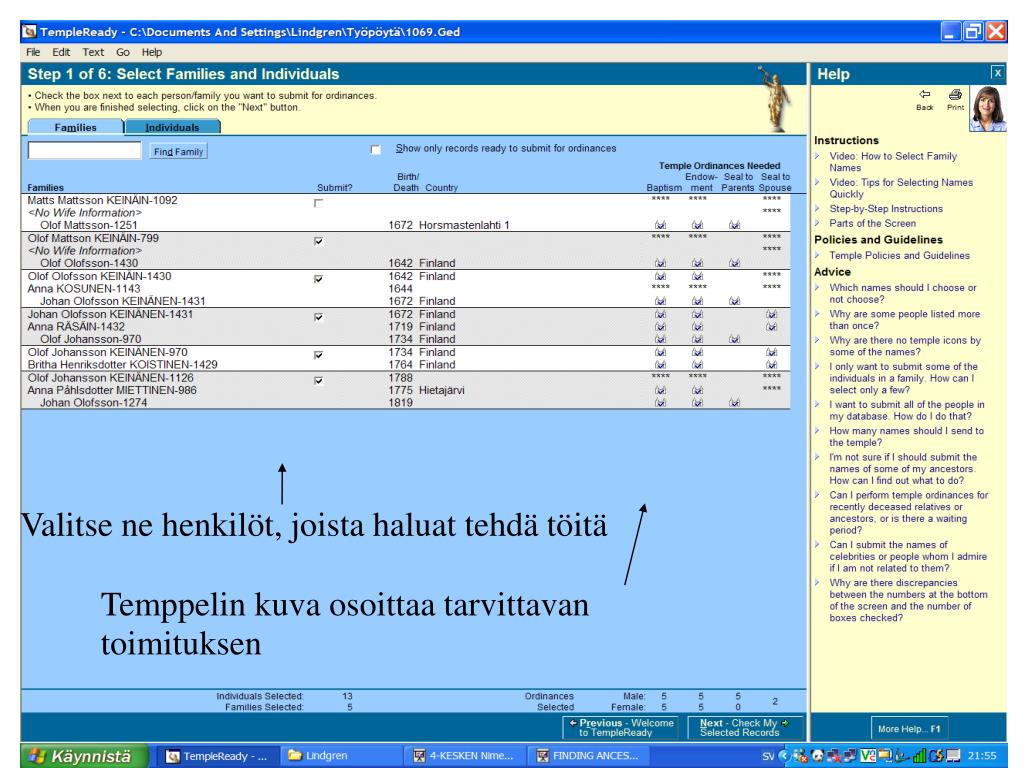Open the Help menu
Image resolution: width=1024 pixels, height=768 pixels.
(x=152, y=52)
